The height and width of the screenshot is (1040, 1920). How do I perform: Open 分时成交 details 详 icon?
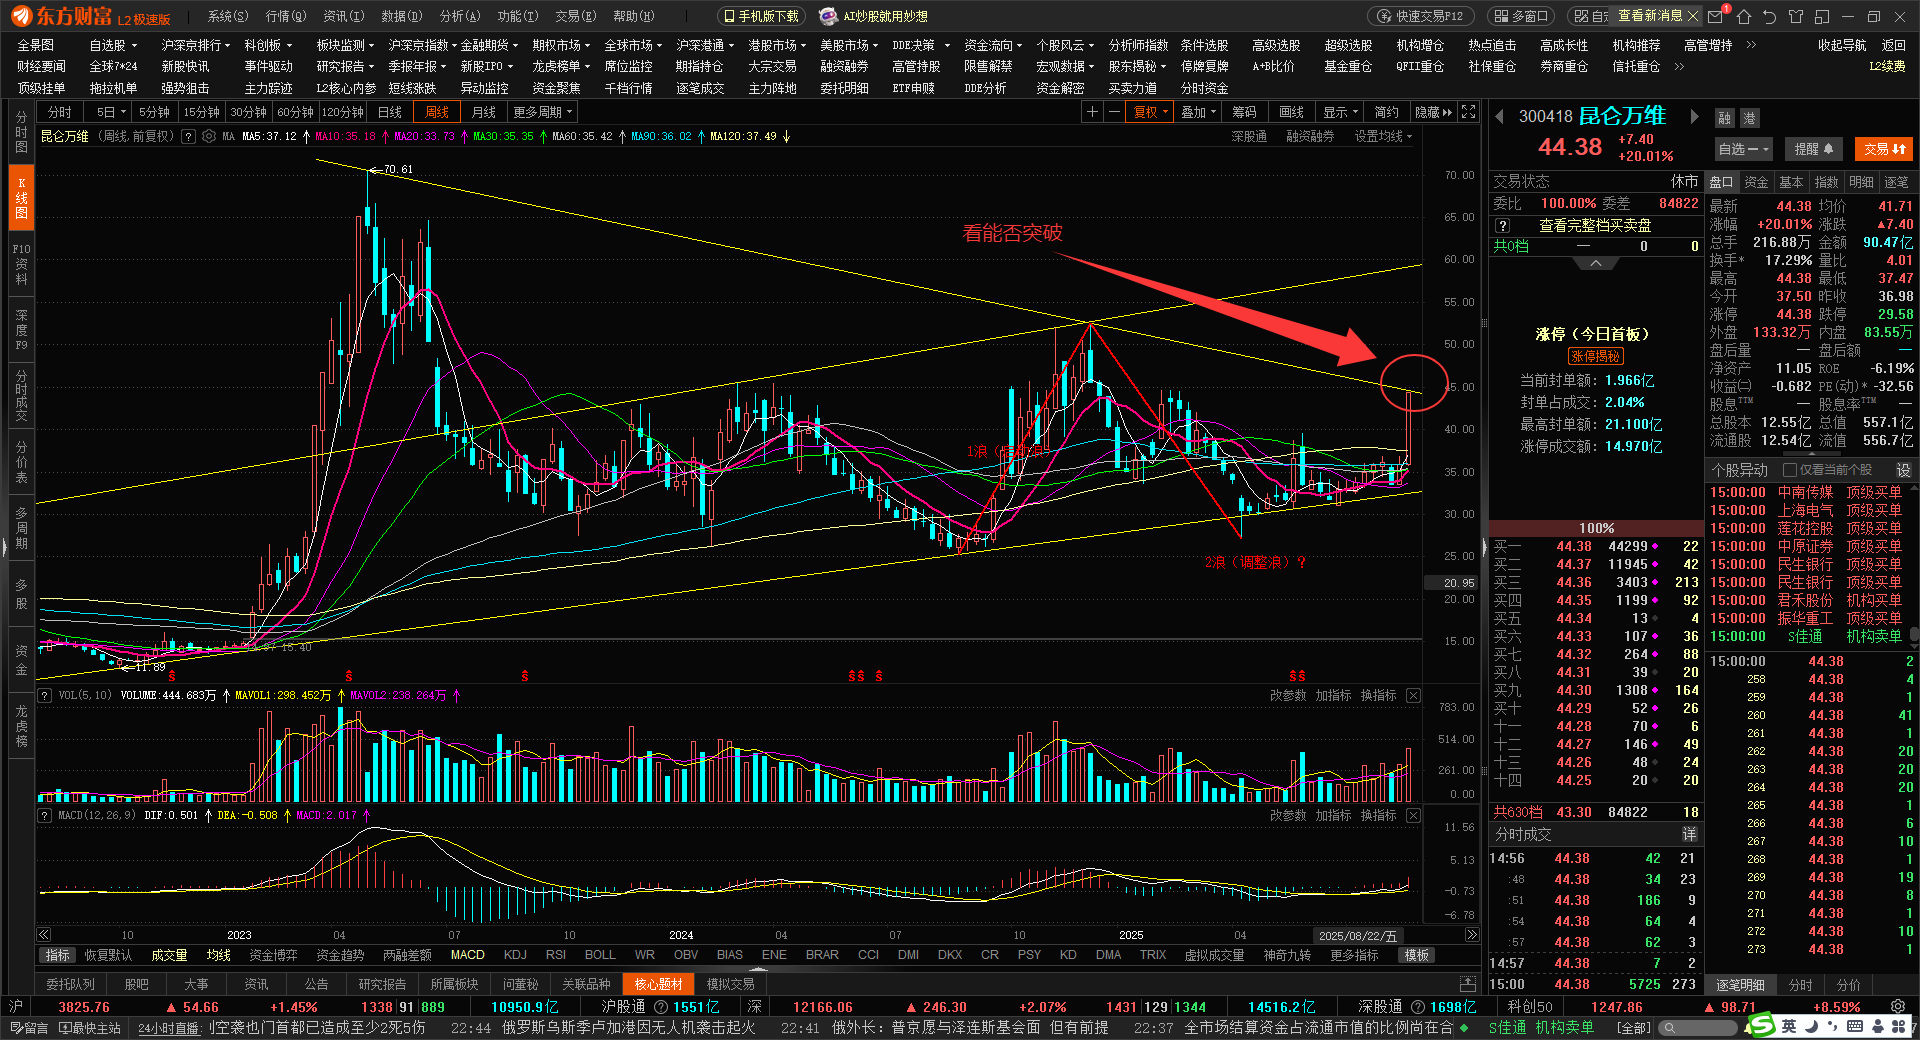[1689, 834]
